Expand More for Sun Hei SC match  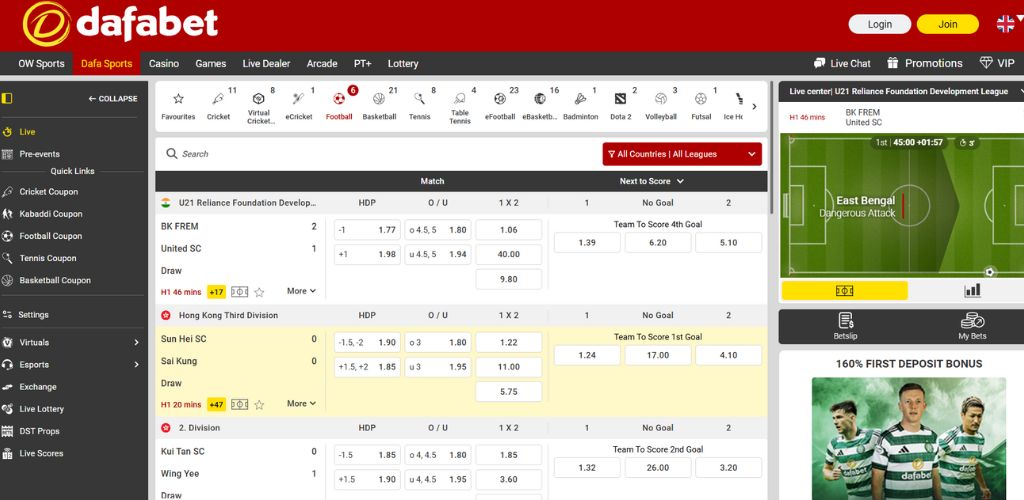click(x=301, y=403)
